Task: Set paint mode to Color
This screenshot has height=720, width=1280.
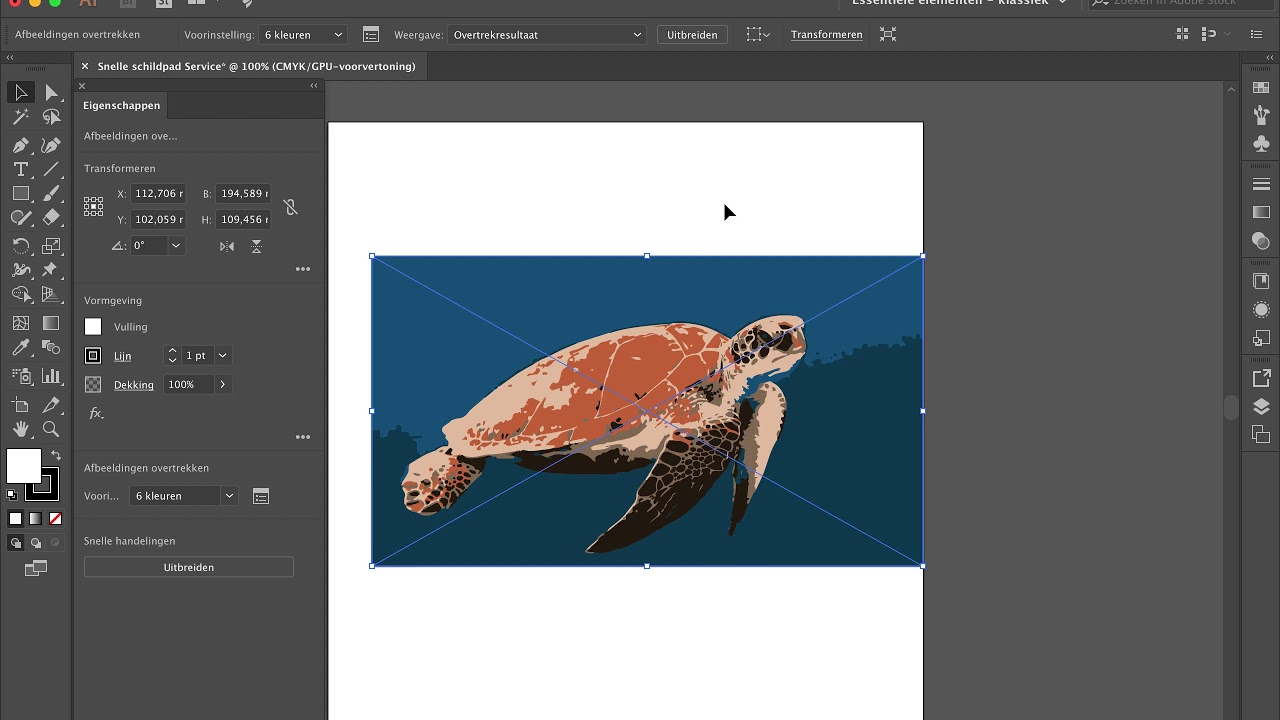Action: (x=15, y=518)
